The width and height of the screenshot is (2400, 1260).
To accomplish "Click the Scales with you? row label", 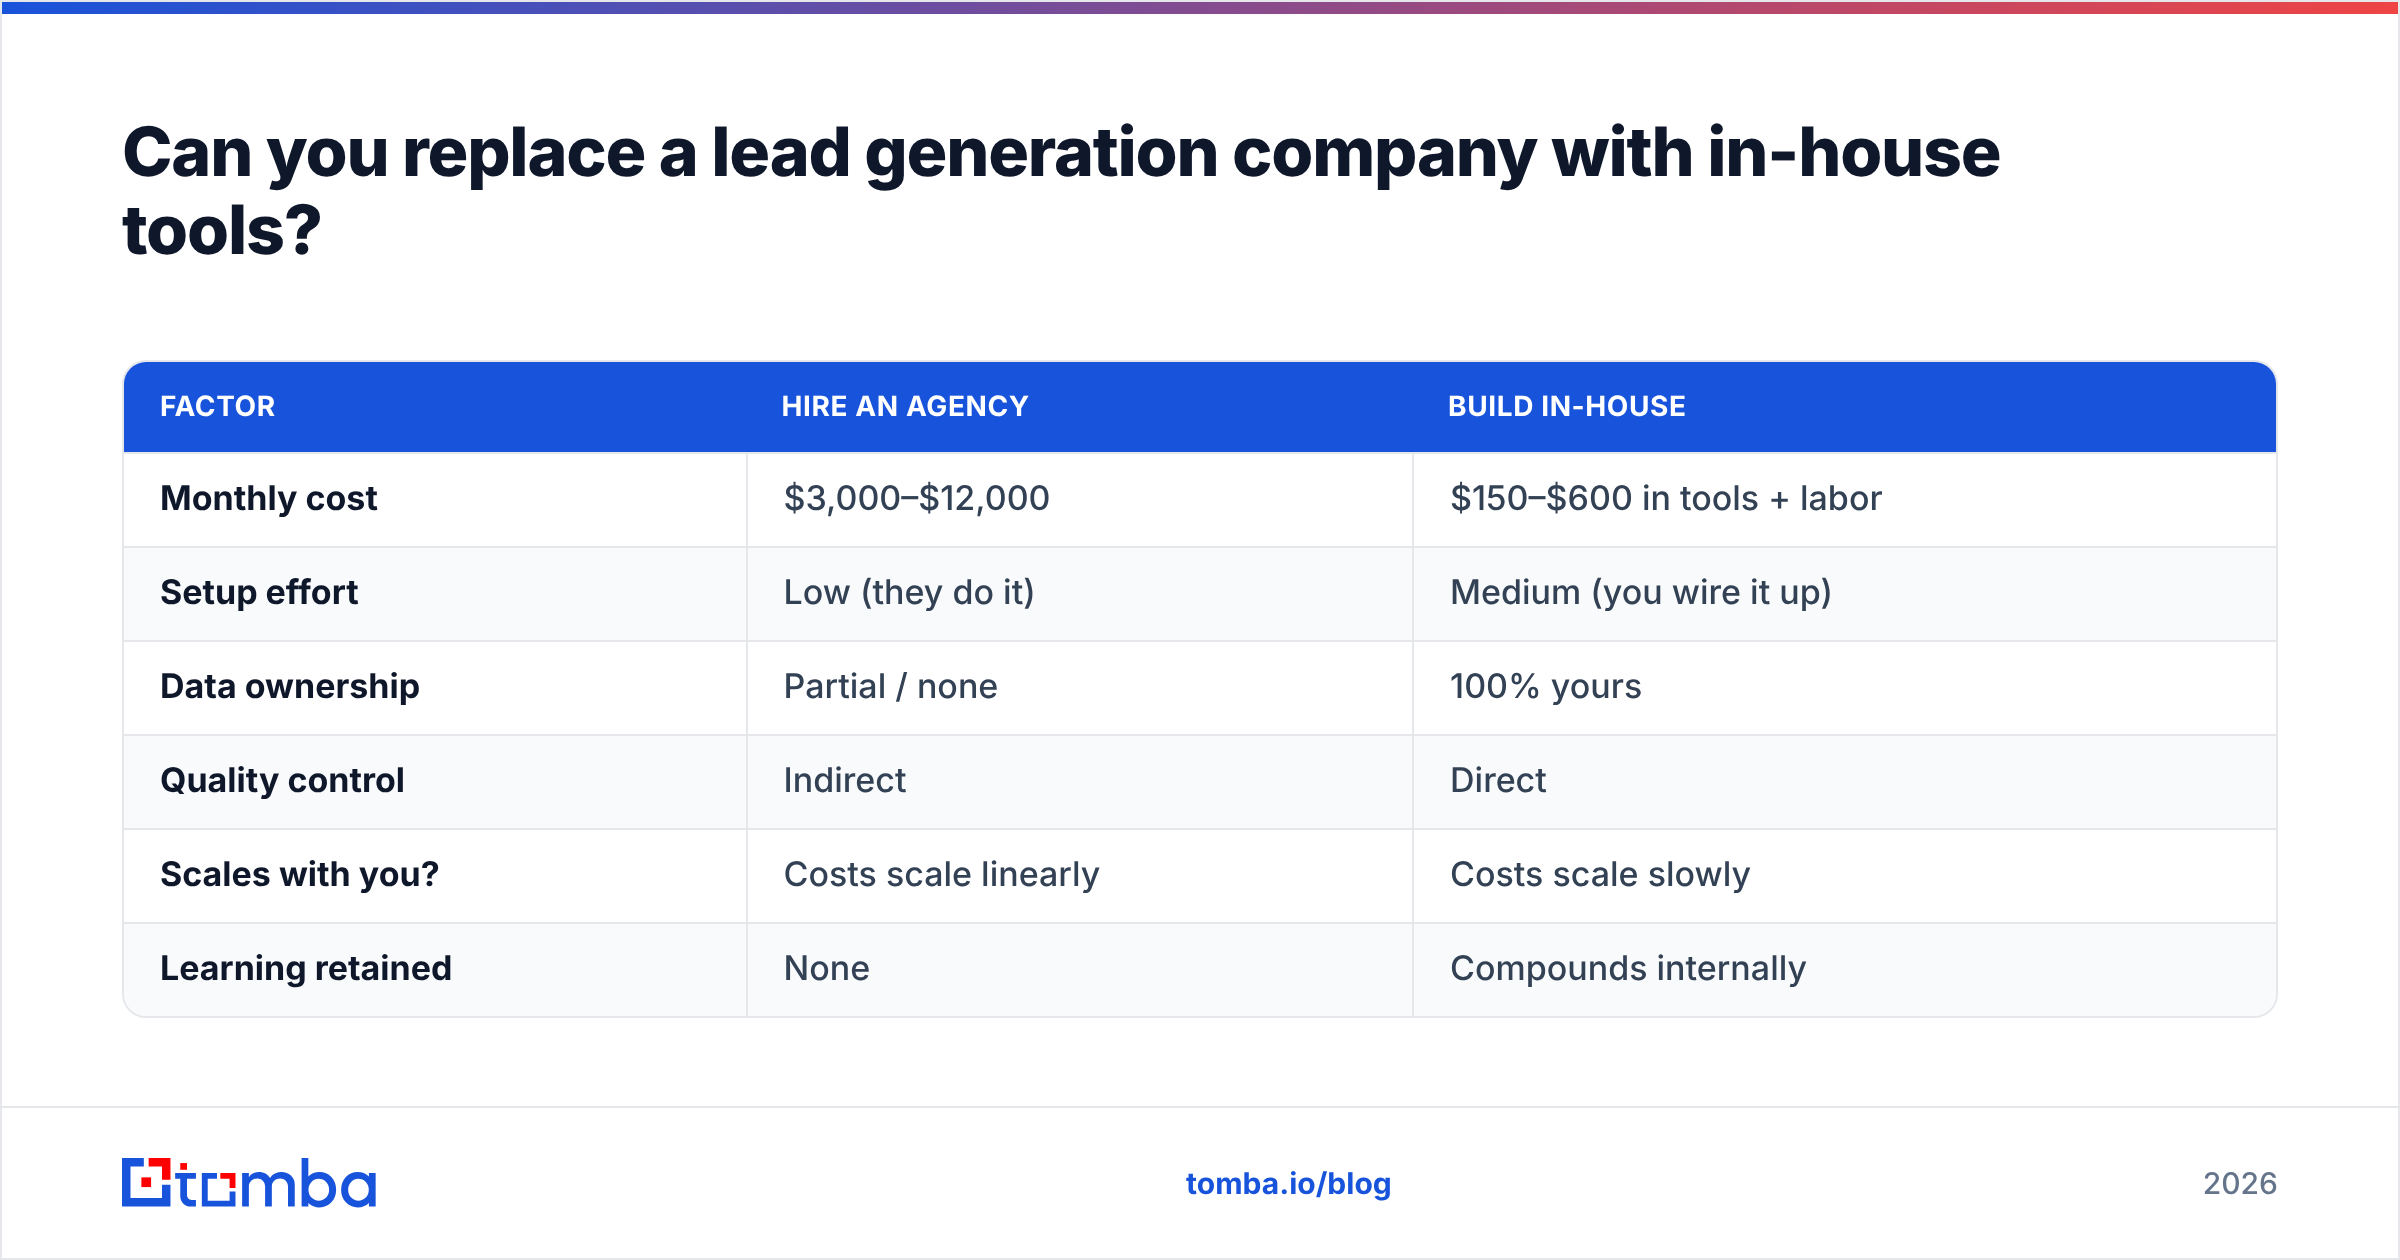I will point(299,874).
